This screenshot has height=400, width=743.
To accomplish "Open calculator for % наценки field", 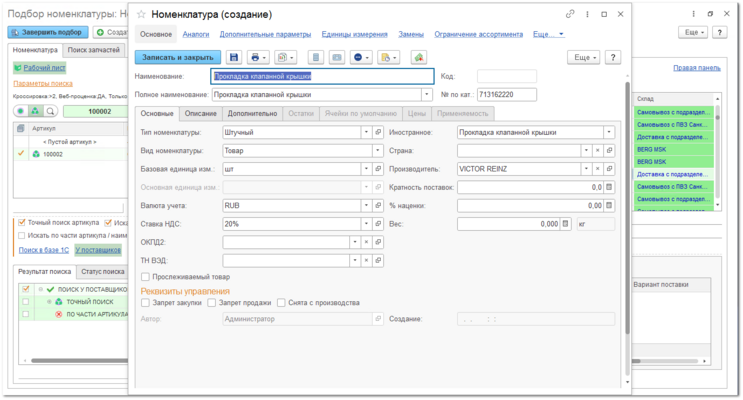I will pyautogui.click(x=609, y=205).
